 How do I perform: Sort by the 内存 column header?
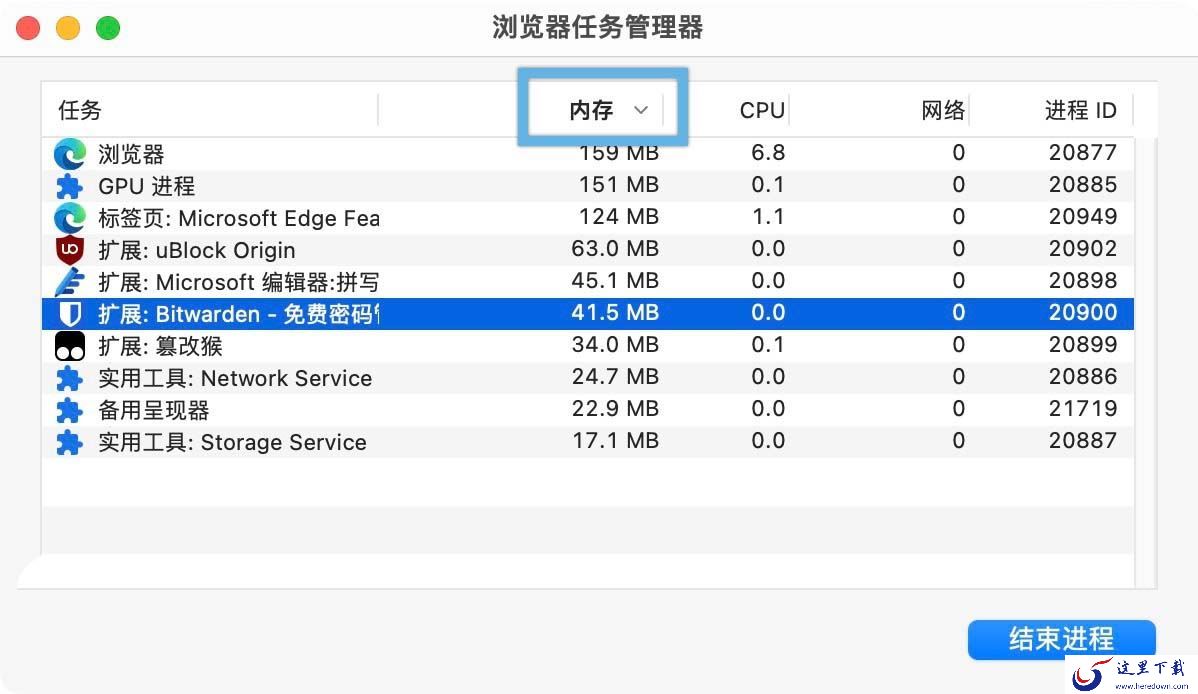pyautogui.click(x=591, y=110)
